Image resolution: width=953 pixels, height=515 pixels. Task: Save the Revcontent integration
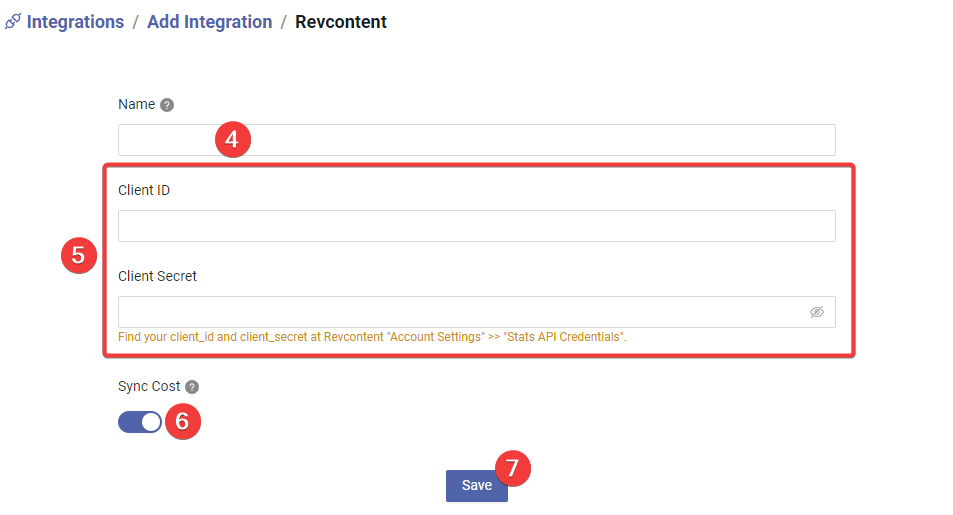click(476, 485)
